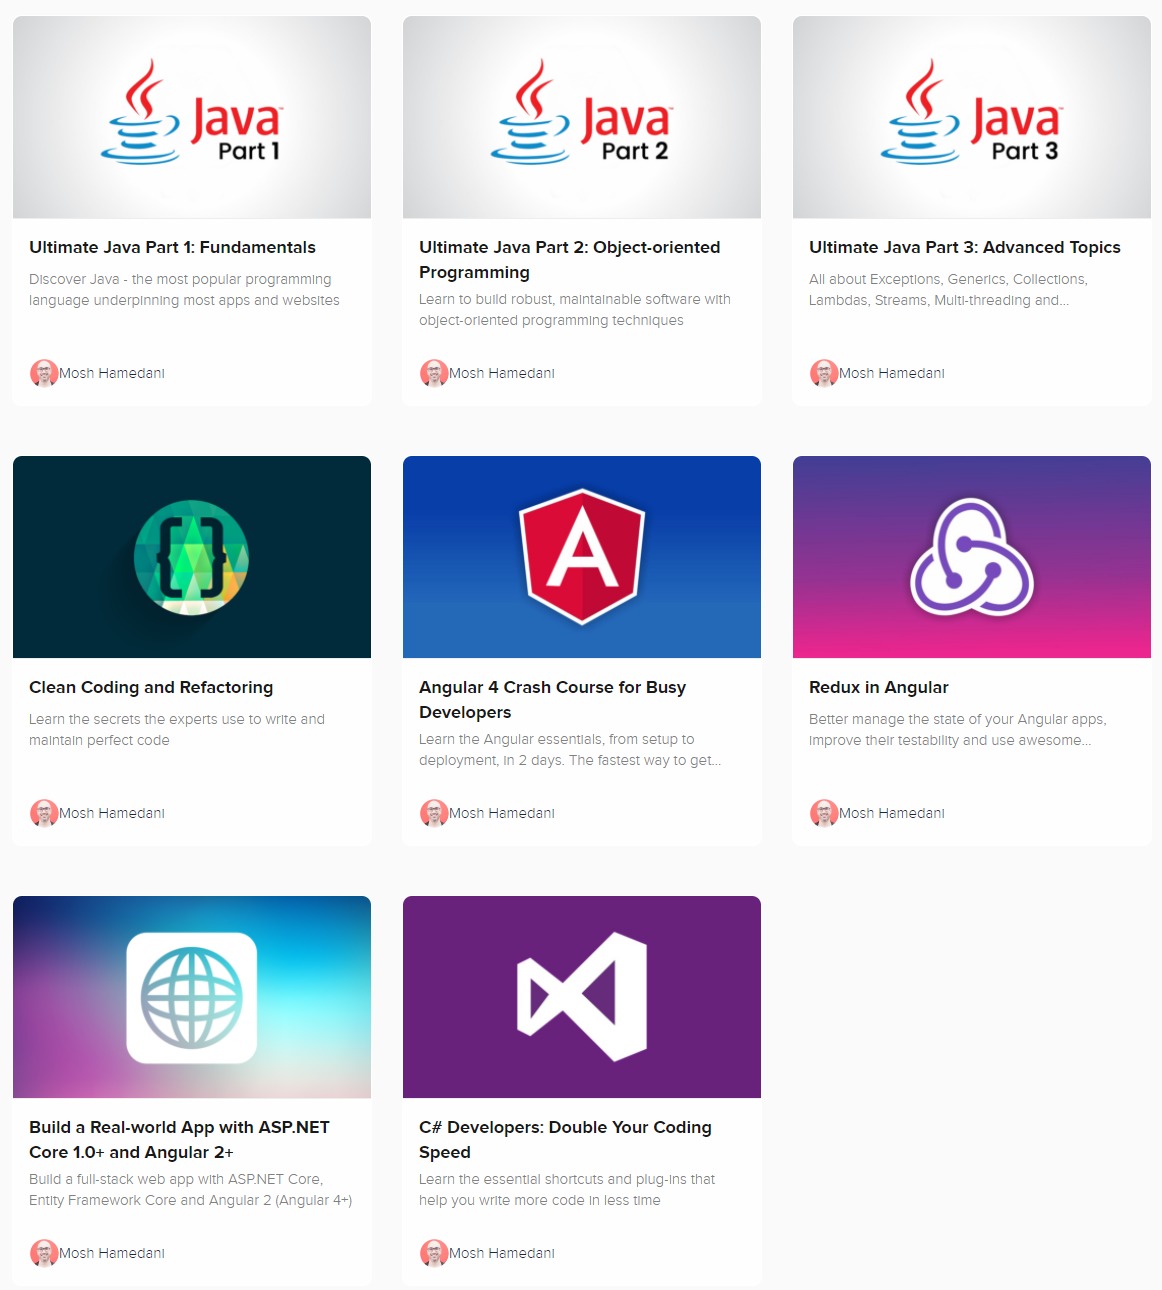The image size is (1162, 1290).
Task: Click Mosh Hamedani name under Java Part 2
Action: [x=502, y=373]
